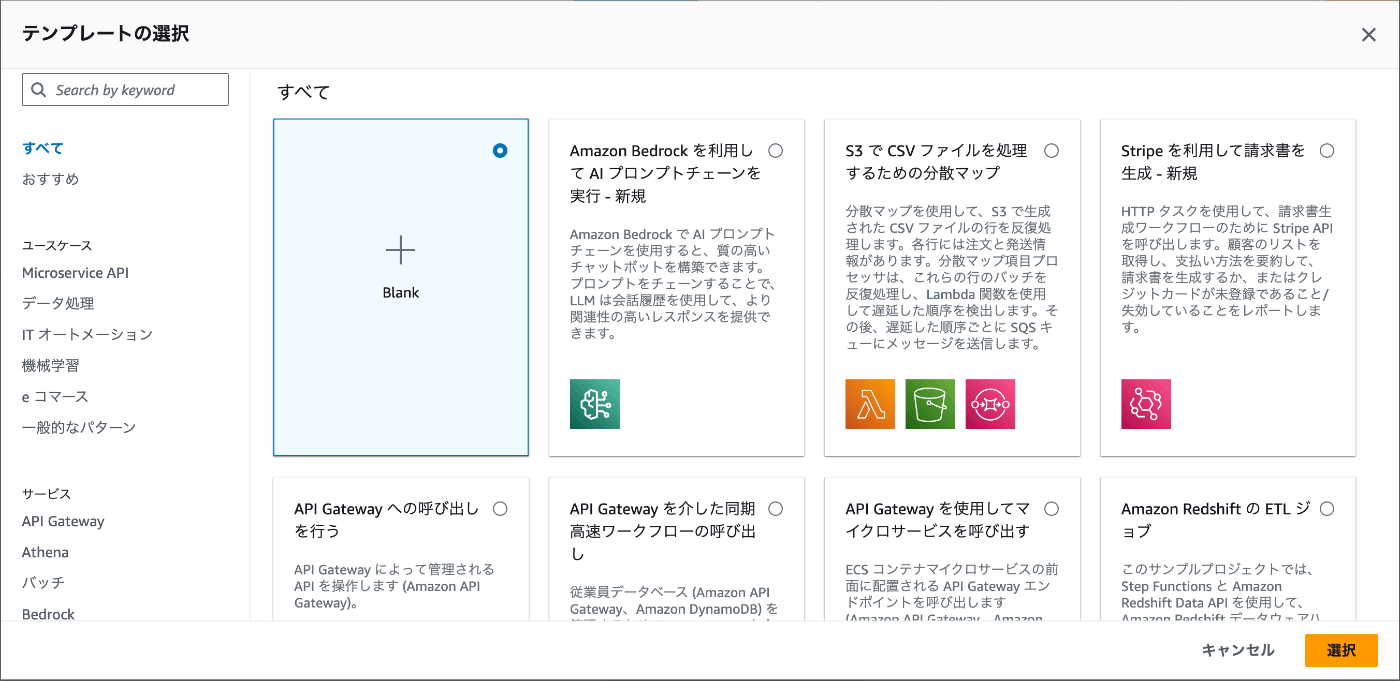1400x681 pixels.
Task: Click the orange Lambda service icon
Action: [870, 404]
